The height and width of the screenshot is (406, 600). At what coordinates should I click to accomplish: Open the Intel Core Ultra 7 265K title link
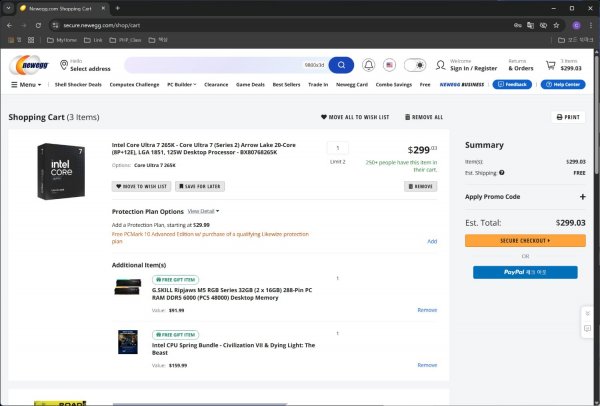[204, 148]
